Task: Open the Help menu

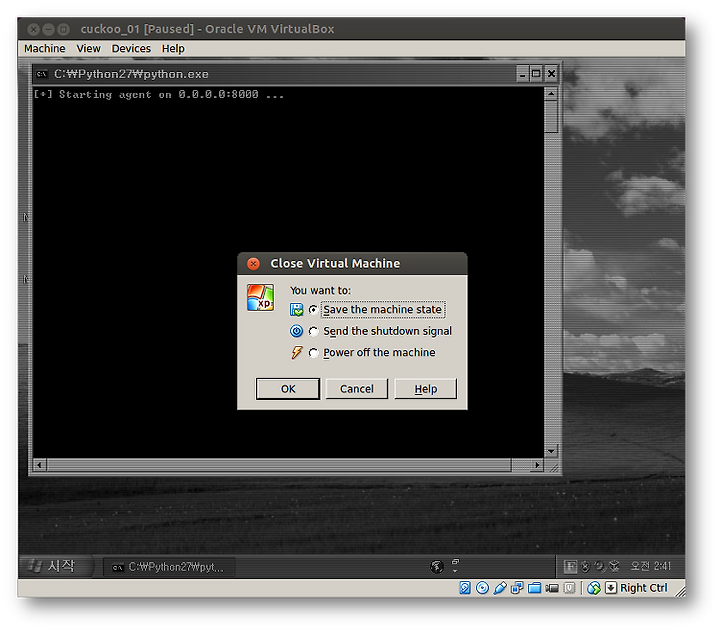Action: point(173,48)
